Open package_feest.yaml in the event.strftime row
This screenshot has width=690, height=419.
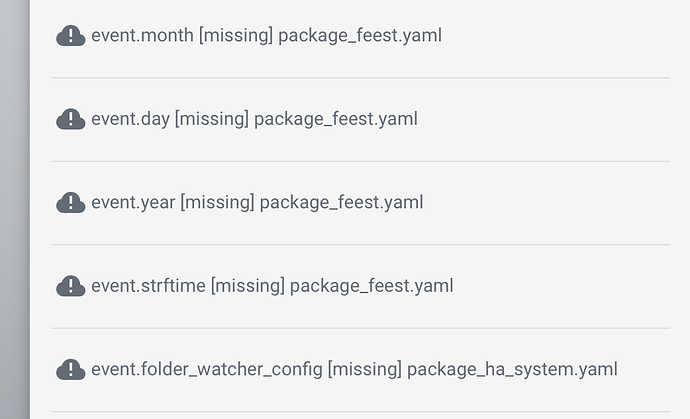[372, 286]
